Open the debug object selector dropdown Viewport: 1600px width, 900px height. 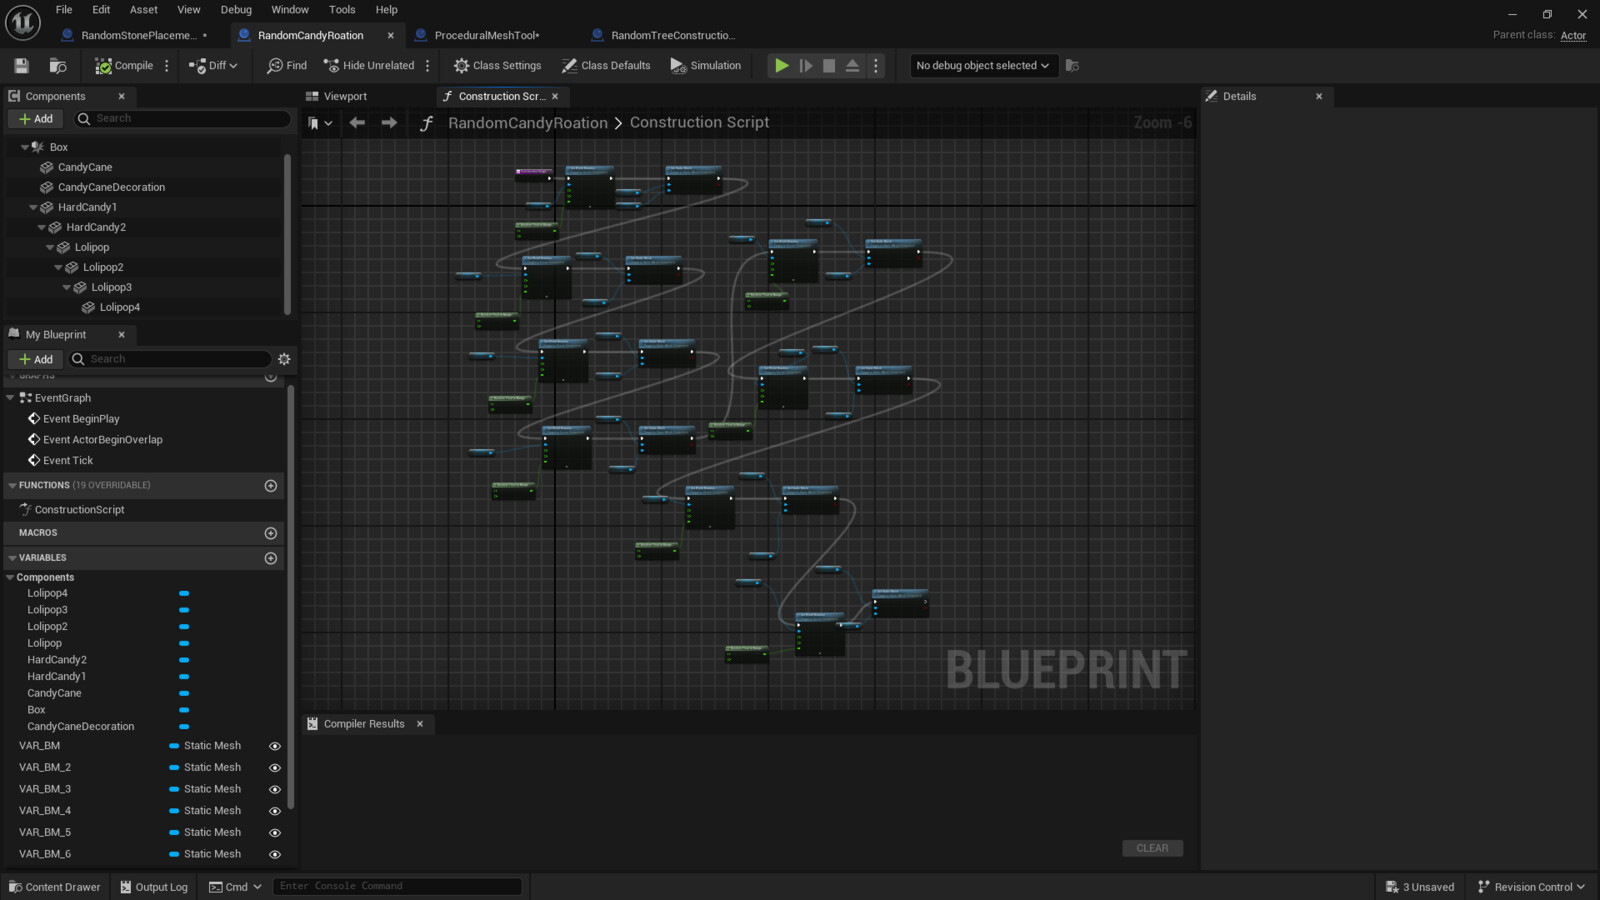pos(983,66)
